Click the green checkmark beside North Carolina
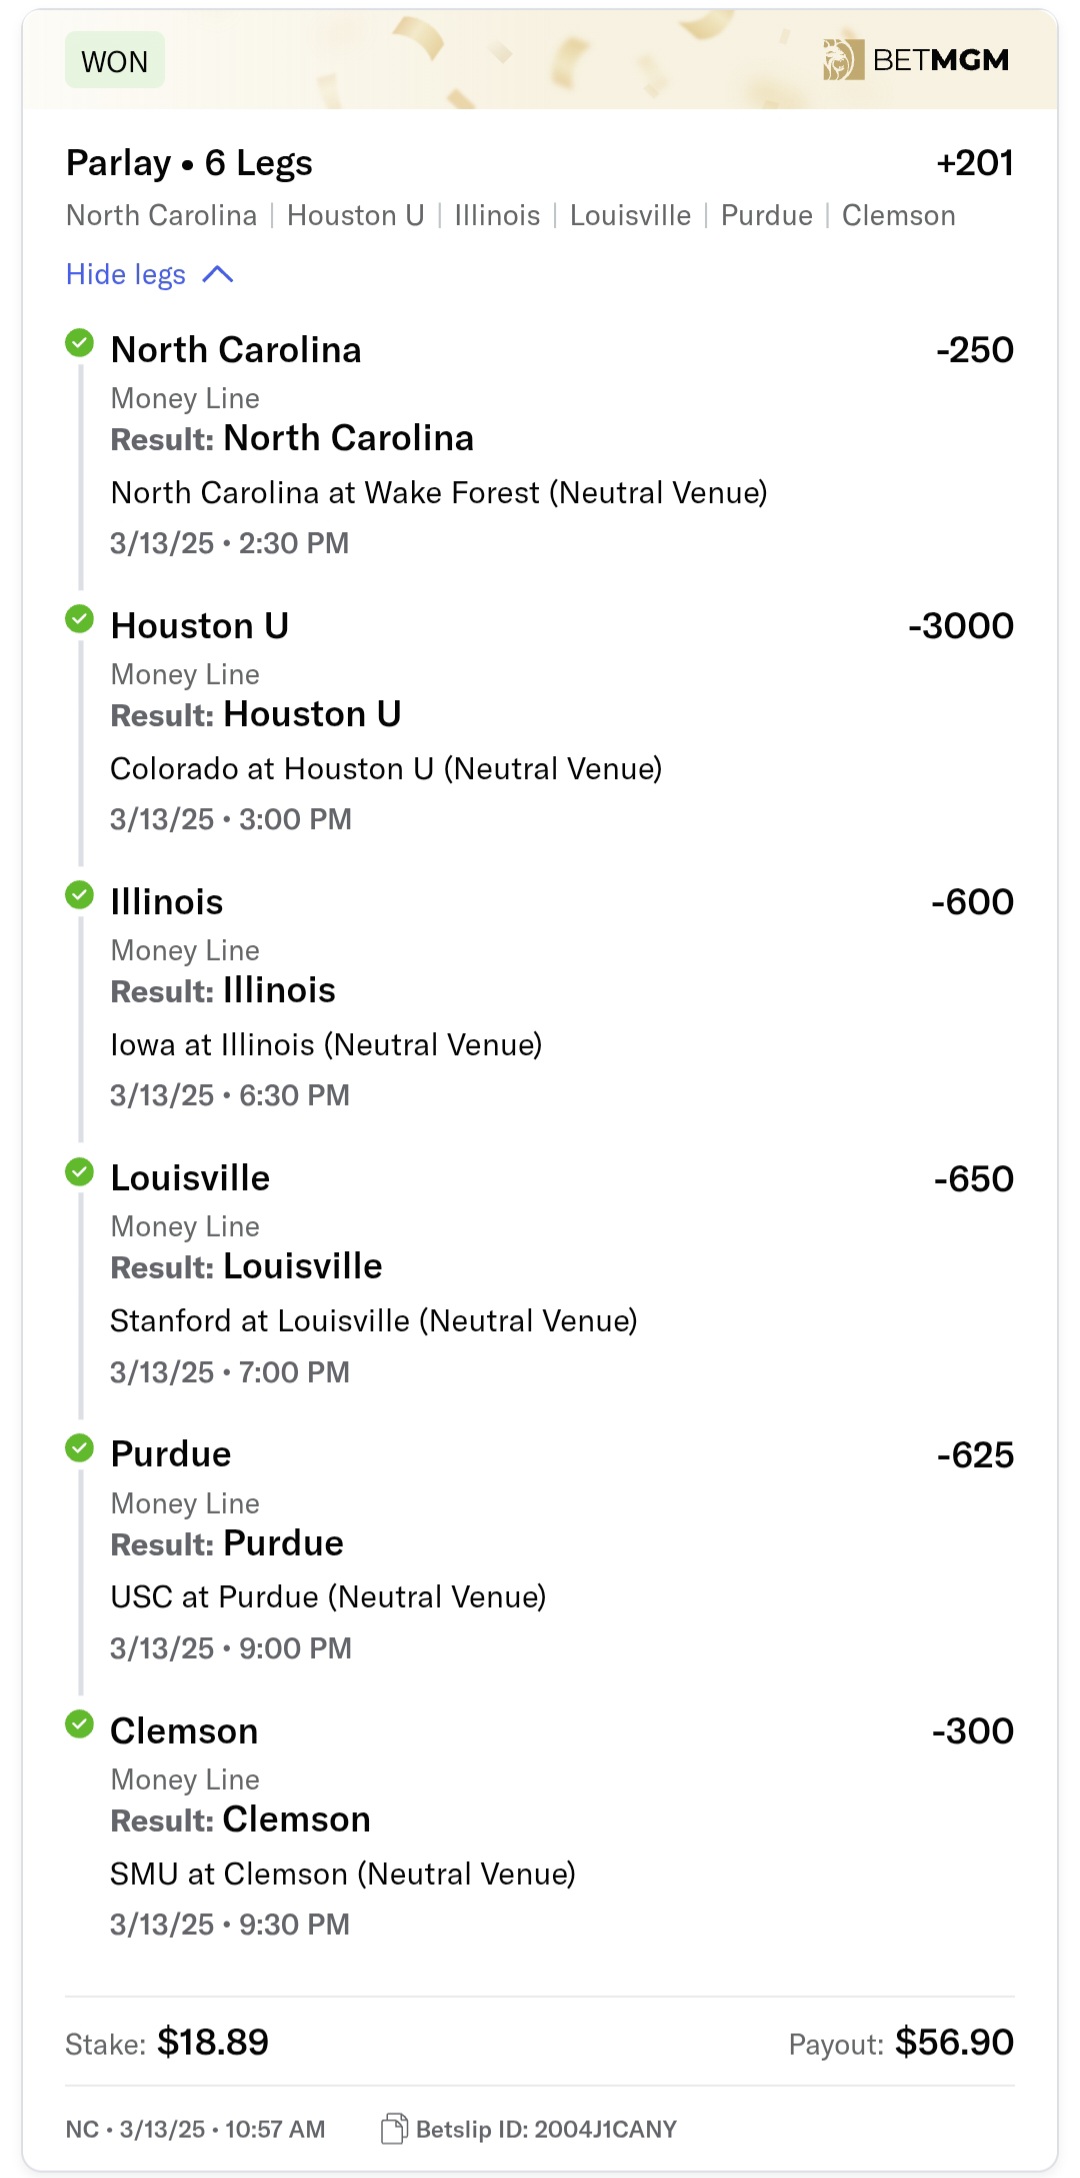 click(79, 343)
